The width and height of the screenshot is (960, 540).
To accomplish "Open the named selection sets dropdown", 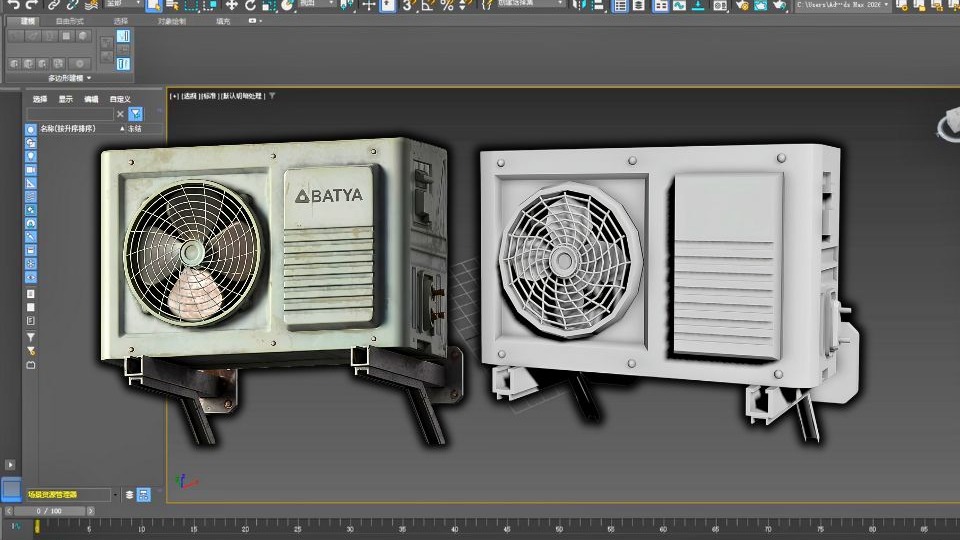I will point(530,4).
